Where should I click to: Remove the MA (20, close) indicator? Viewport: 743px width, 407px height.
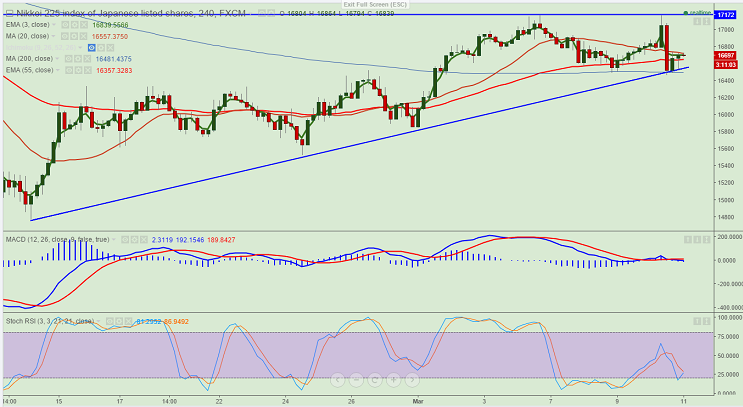click(x=83, y=36)
